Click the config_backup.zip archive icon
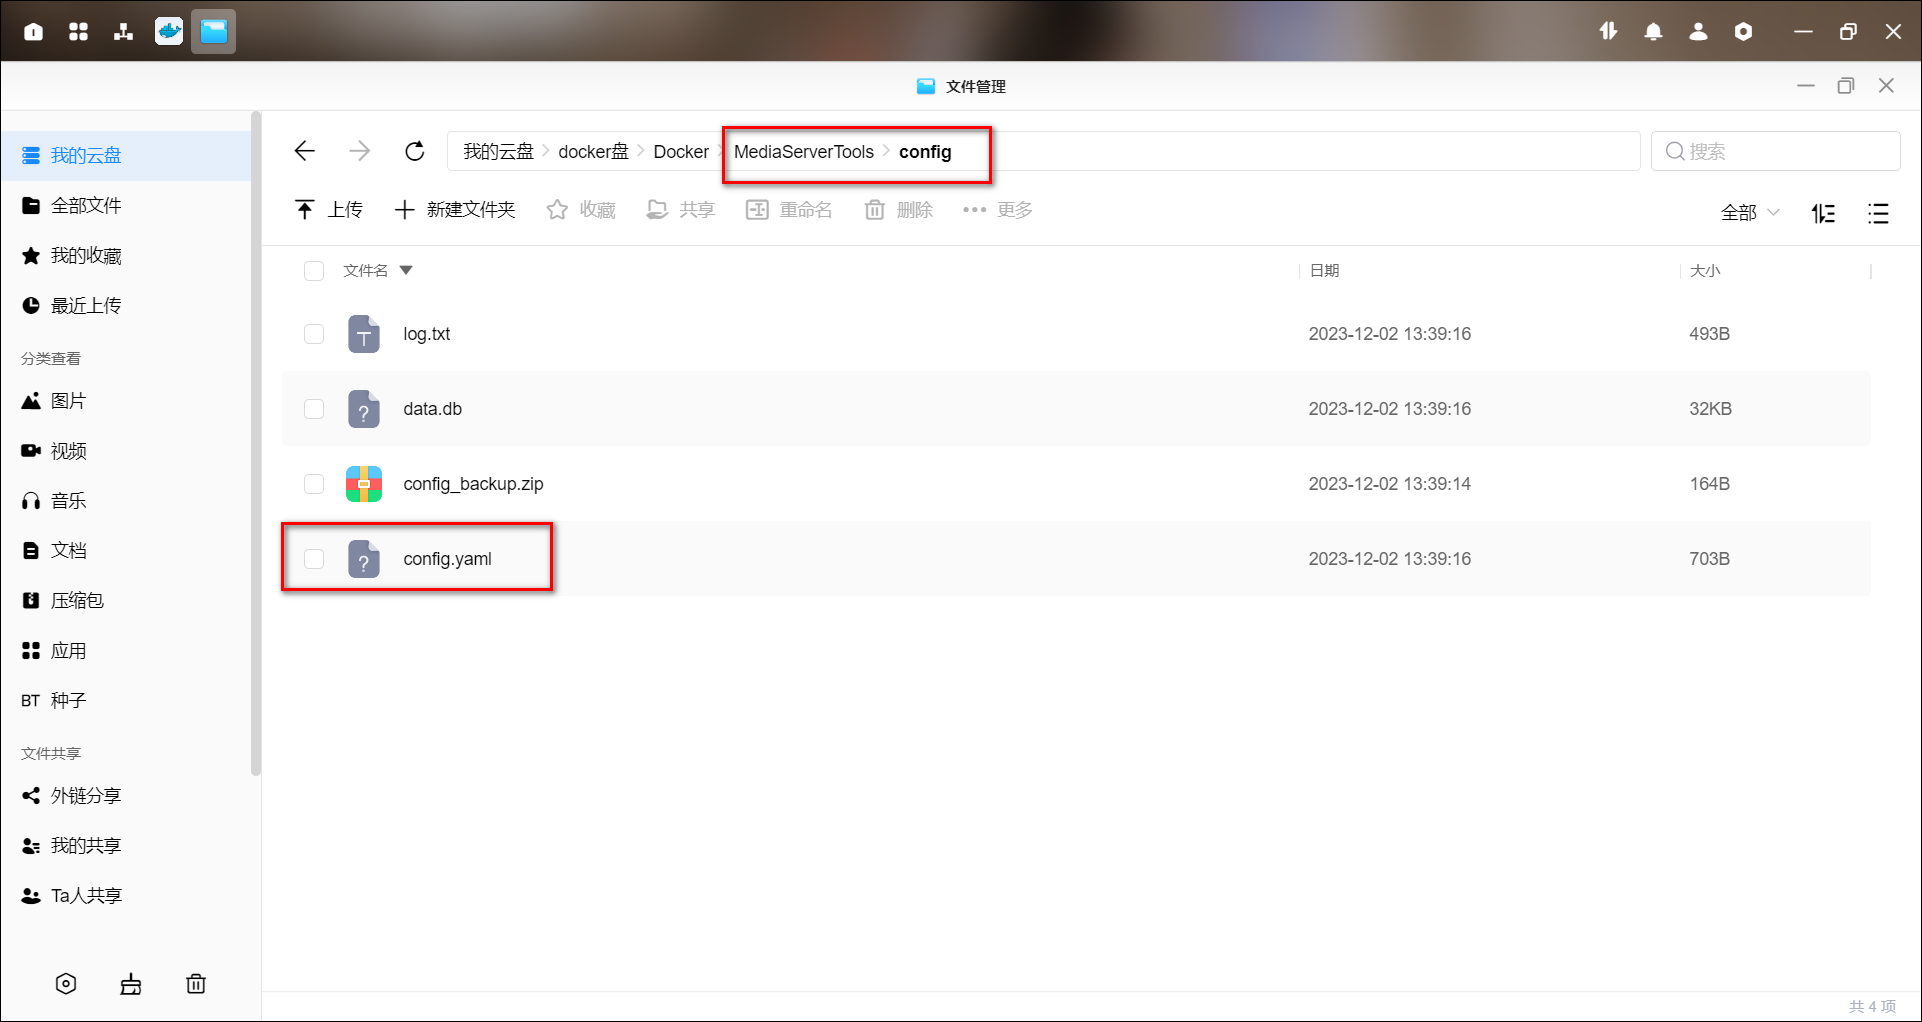The height and width of the screenshot is (1022, 1922). coord(364,484)
